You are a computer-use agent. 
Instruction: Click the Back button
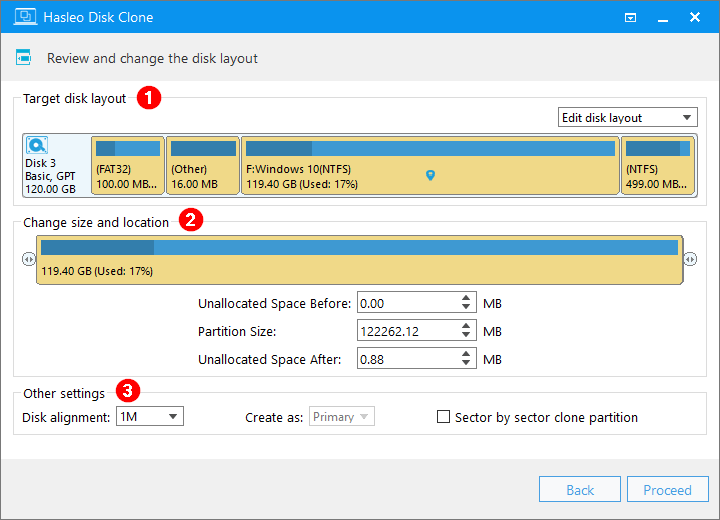point(579,489)
